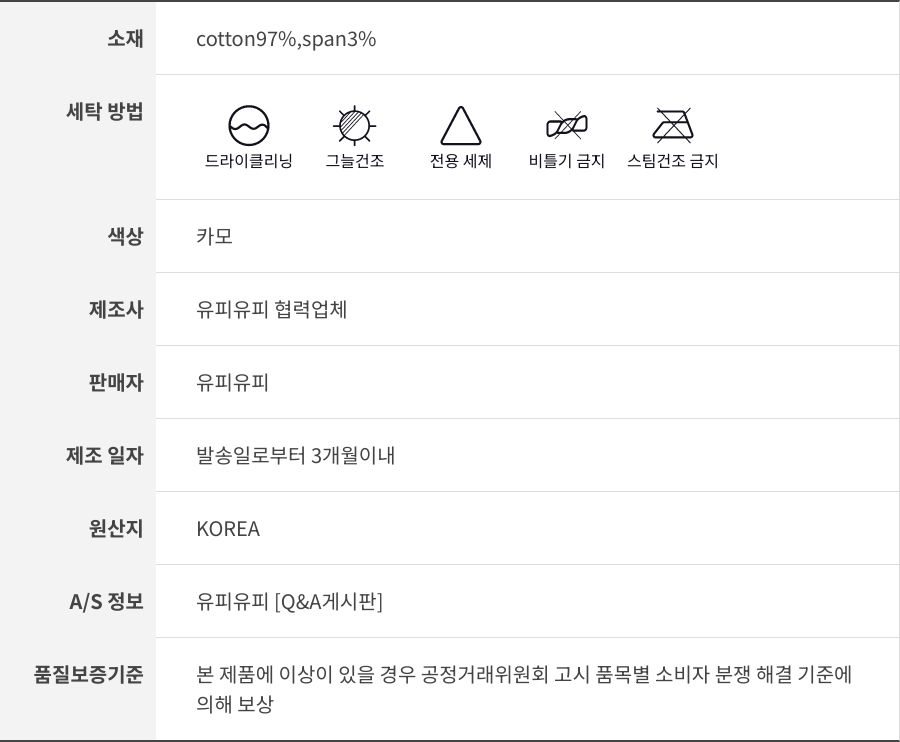Click the 전용 세제 caption text

coord(460,161)
